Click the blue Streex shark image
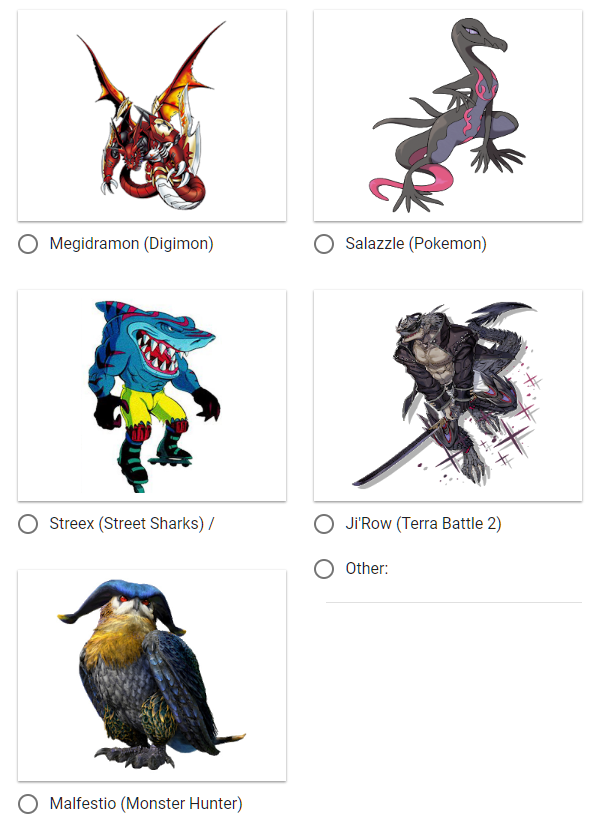This screenshot has width=600, height=826. click(x=152, y=396)
